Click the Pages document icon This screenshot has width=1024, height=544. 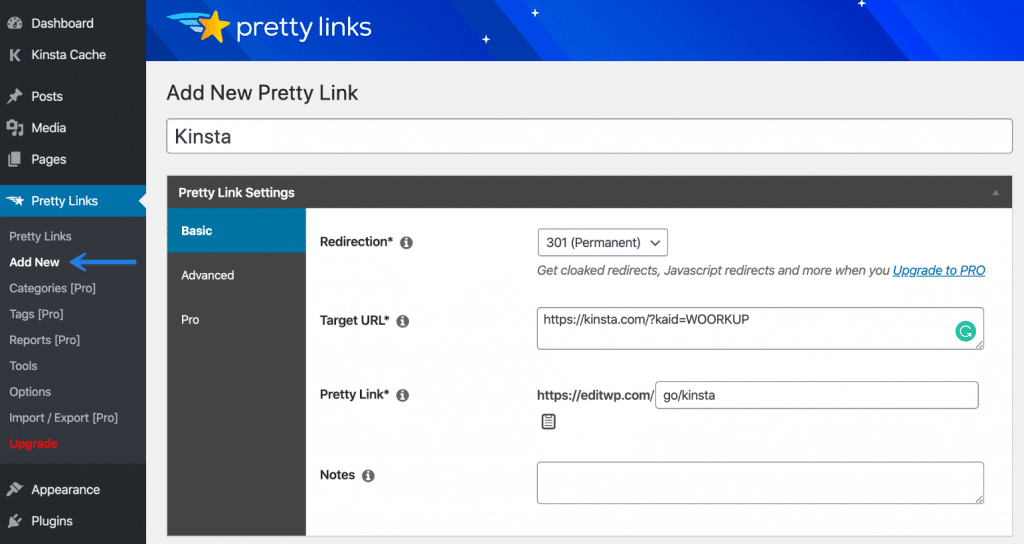tap(14, 159)
